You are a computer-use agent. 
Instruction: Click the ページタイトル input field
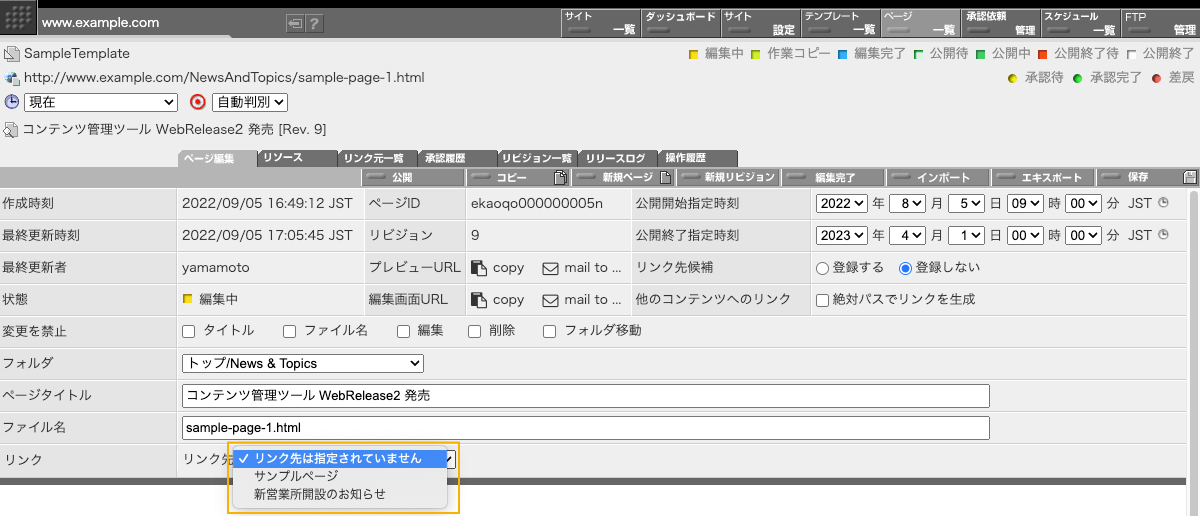pos(585,395)
